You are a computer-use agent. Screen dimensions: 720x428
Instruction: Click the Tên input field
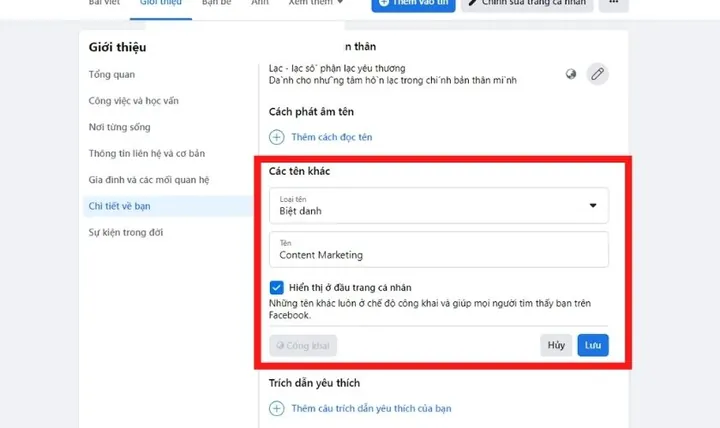(x=439, y=249)
